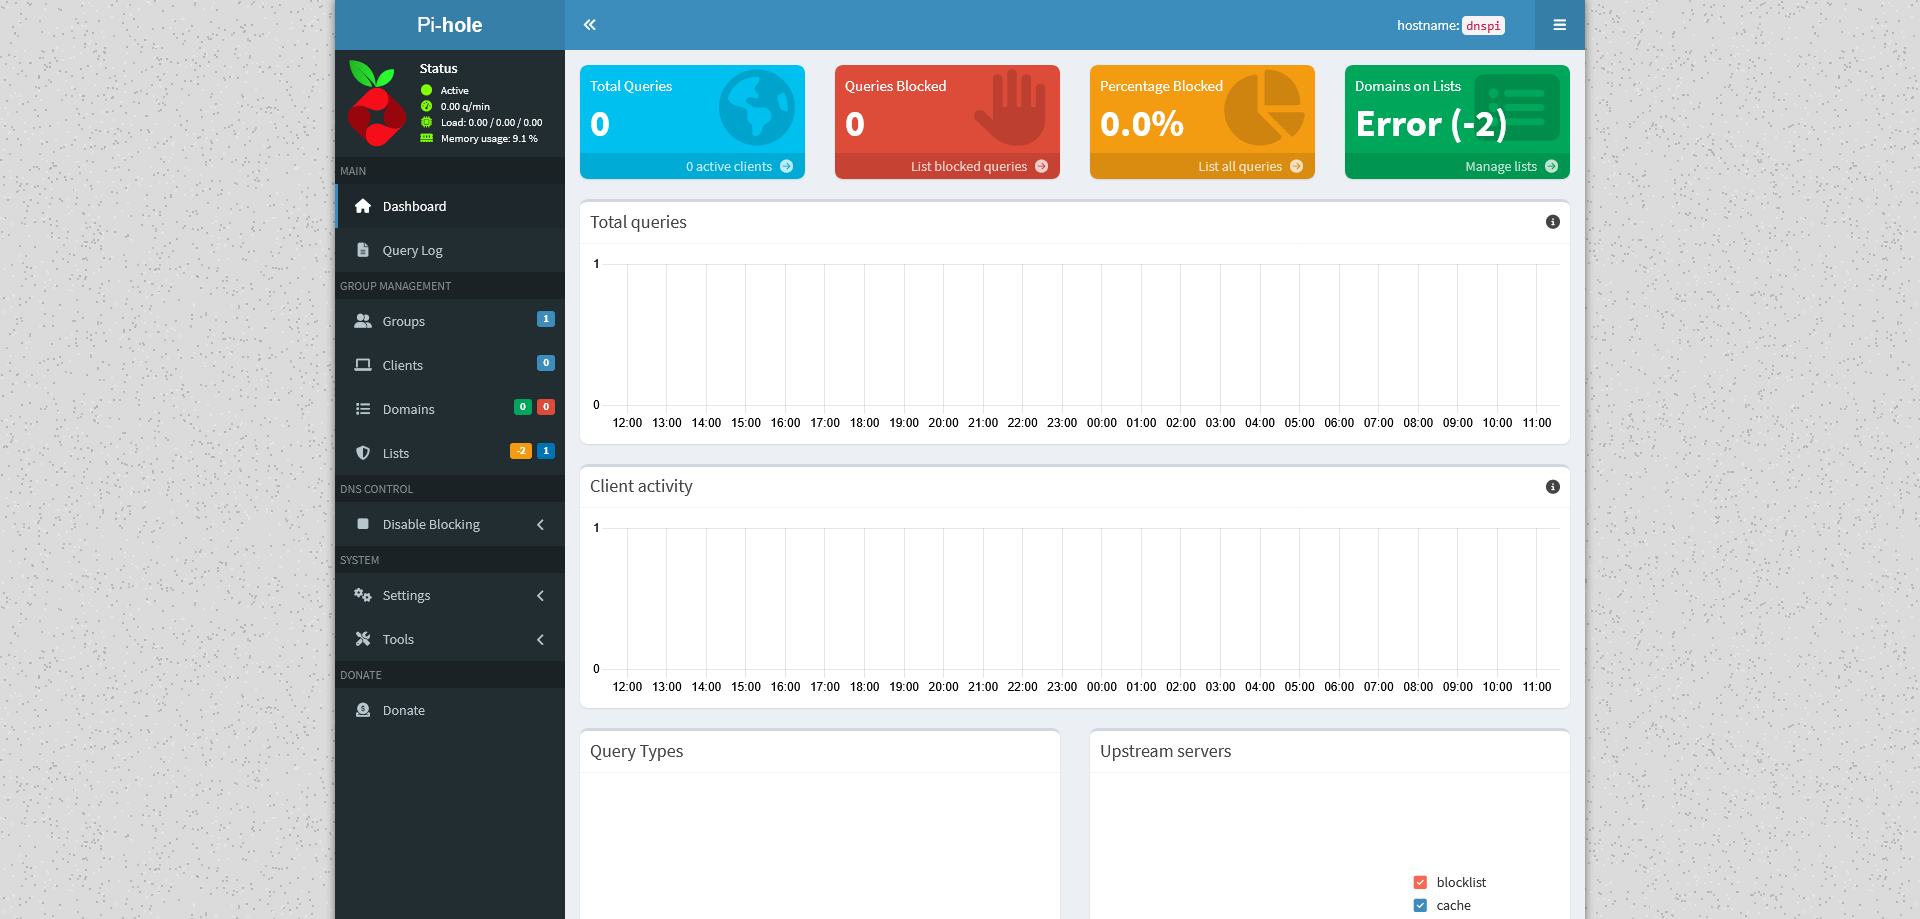Click the green Active status indicator
The width and height of the screenshot is (1920, 919).
click(427, 90)
